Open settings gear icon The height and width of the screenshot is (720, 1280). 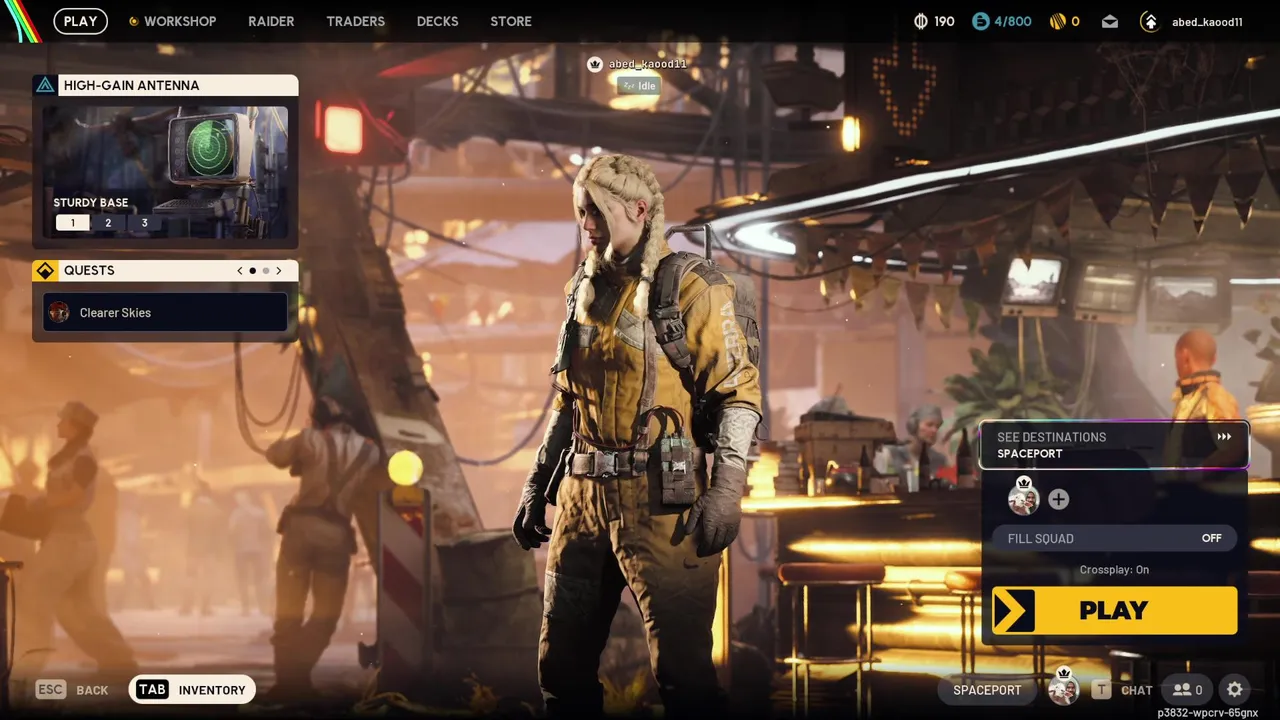(1235, 690)
